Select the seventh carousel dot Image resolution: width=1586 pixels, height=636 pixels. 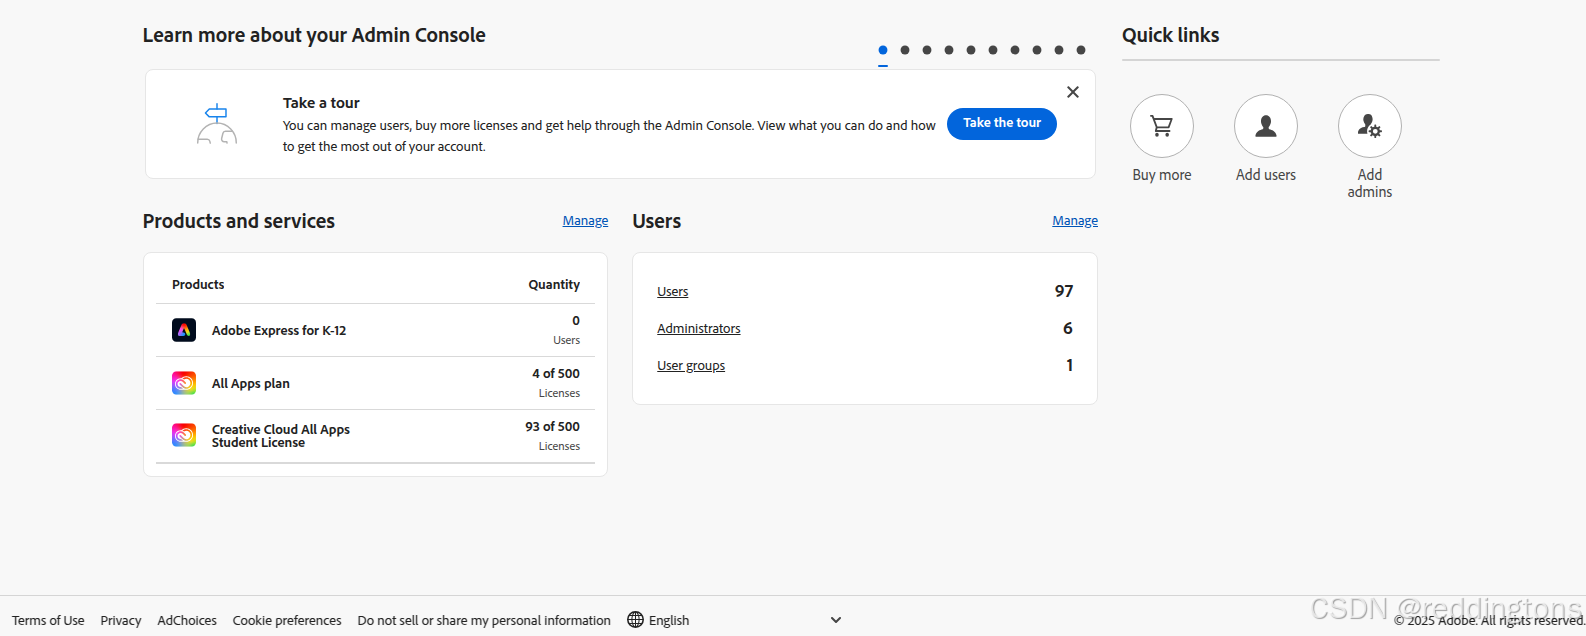coord(1015,50)
